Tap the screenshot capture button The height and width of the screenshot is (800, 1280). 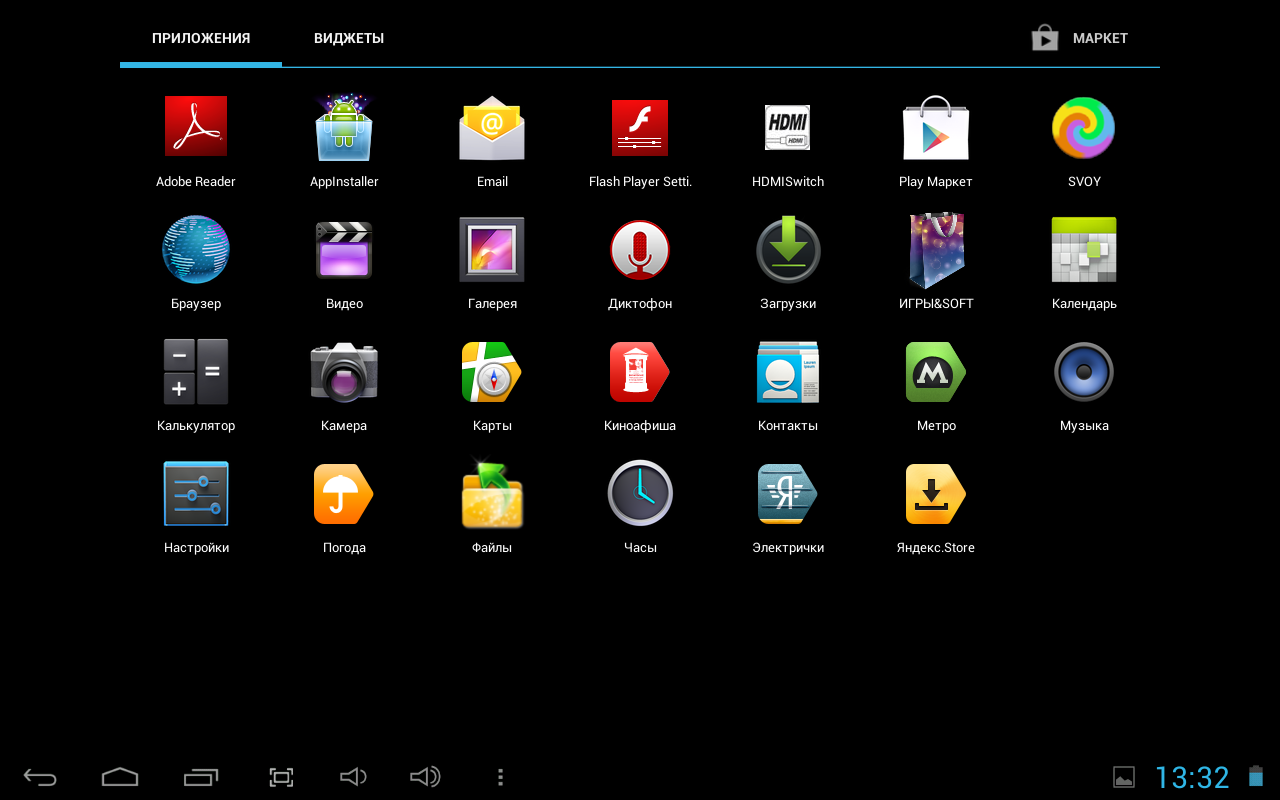(282, 777)
